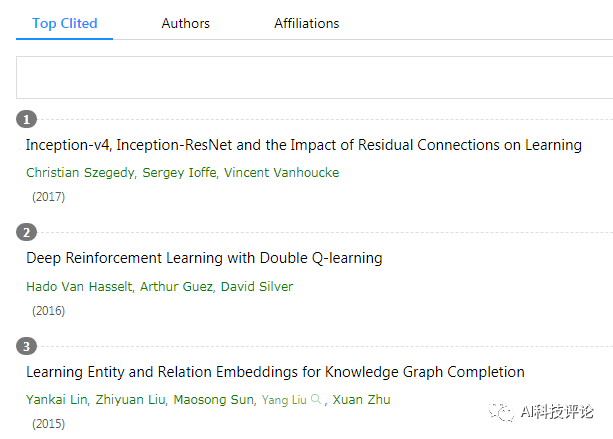The height and width of the screenshot is (439, 613).
Task: Click the number 3 rank badge
Action: [26, 346]
